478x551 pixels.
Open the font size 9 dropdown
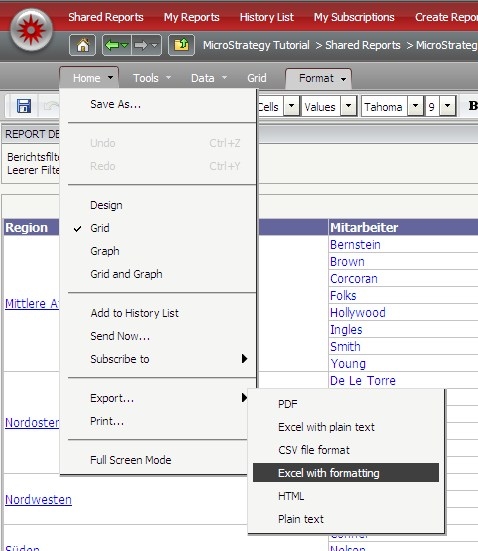pos(447,106)
